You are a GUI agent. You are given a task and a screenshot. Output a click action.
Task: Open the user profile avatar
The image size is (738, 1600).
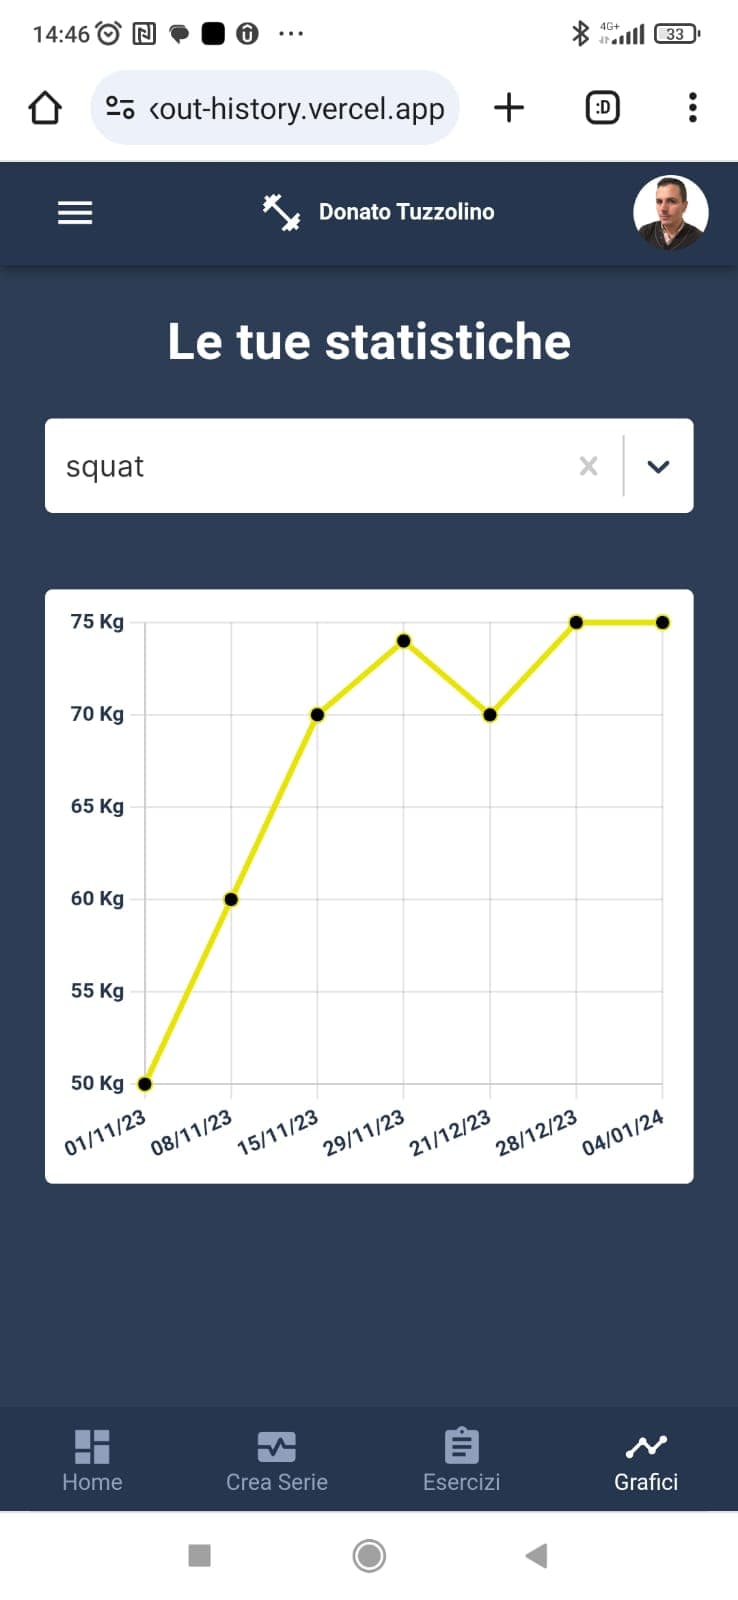670,212
